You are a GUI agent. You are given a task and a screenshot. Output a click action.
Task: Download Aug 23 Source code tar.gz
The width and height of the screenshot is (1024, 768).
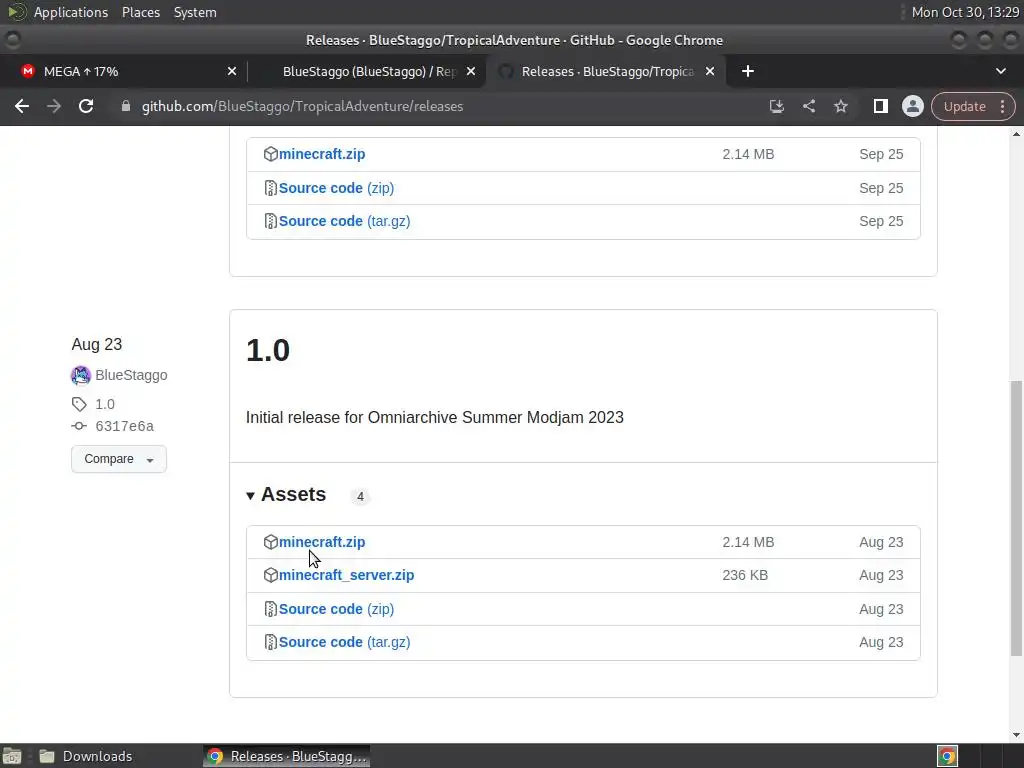click(x=344, y=643)
